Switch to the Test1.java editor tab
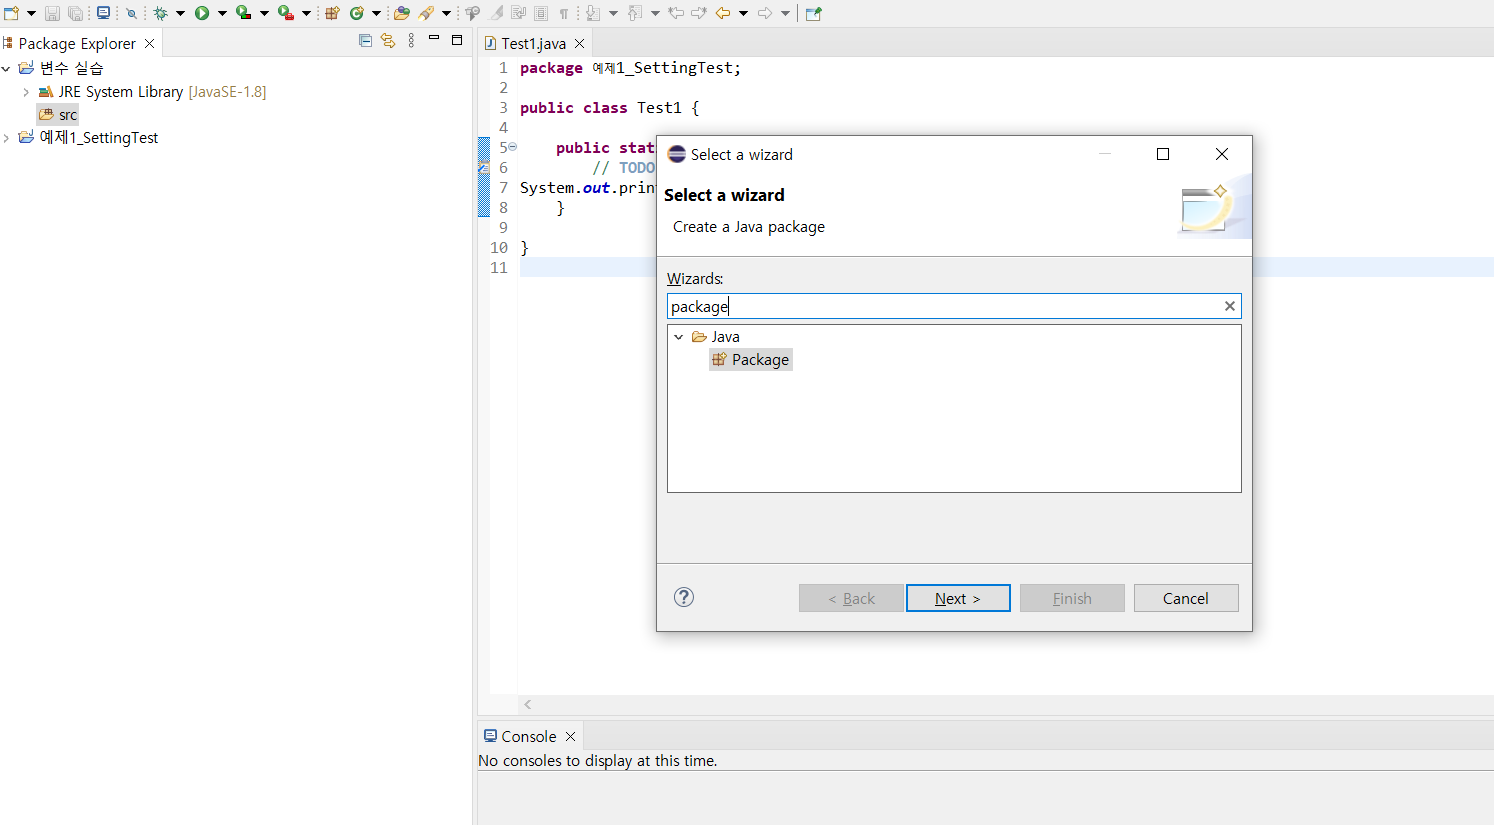The height and width of the screenshot is (825, 1494). (533, 43)
